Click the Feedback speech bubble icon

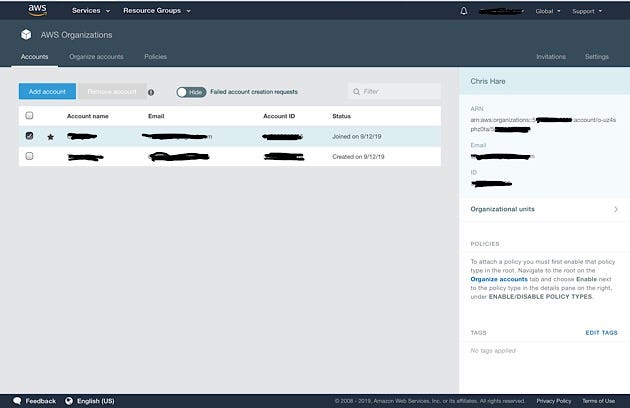(17, 401)
